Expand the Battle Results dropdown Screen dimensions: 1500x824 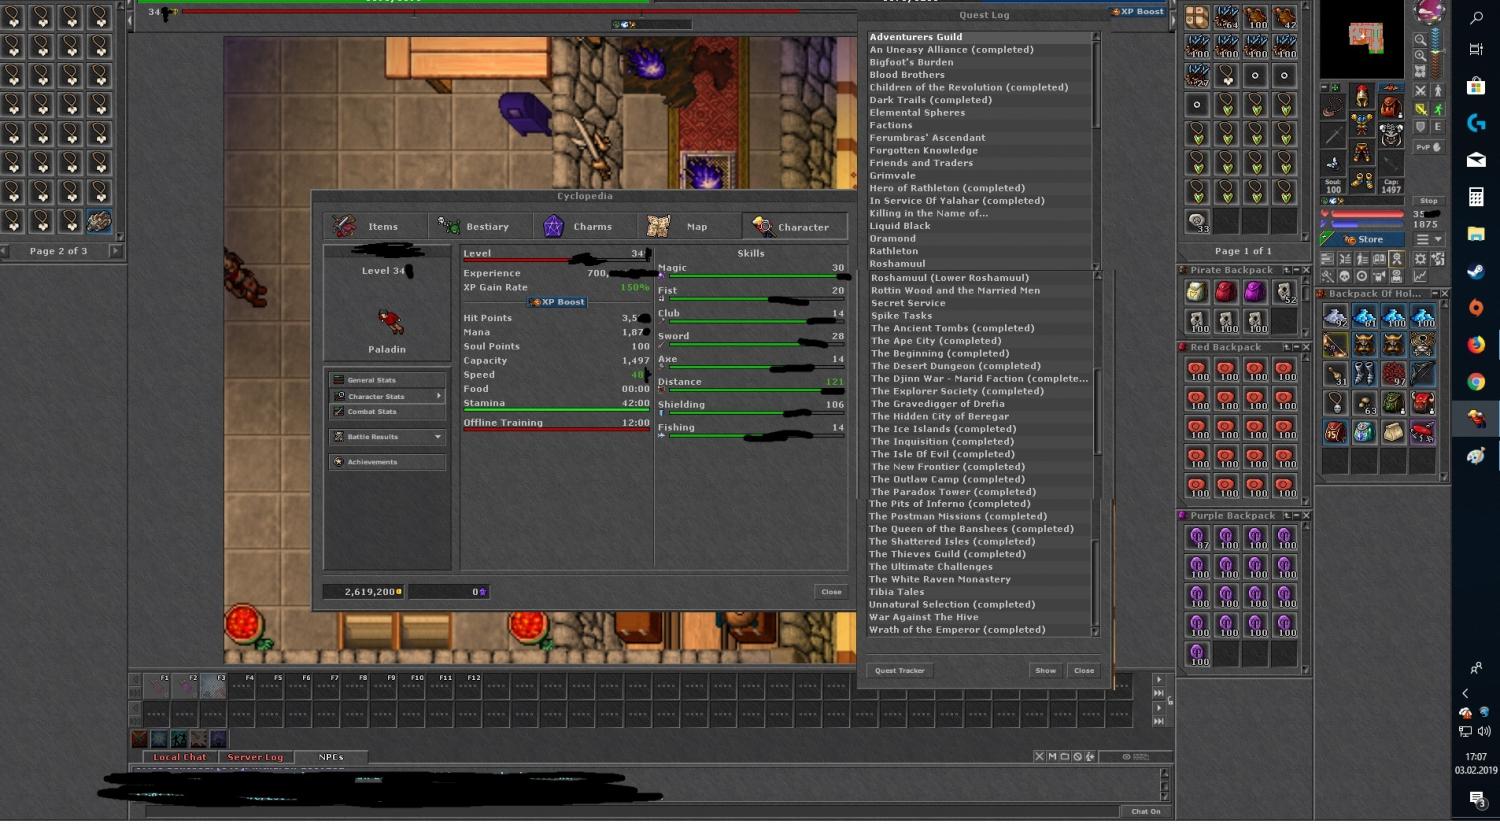387,437
